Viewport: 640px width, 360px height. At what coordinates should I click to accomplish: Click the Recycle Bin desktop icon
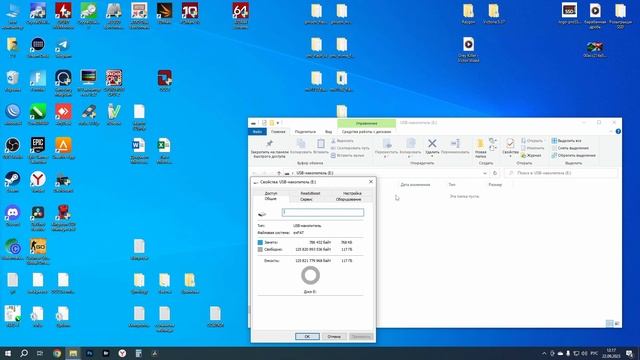point(13,81)
